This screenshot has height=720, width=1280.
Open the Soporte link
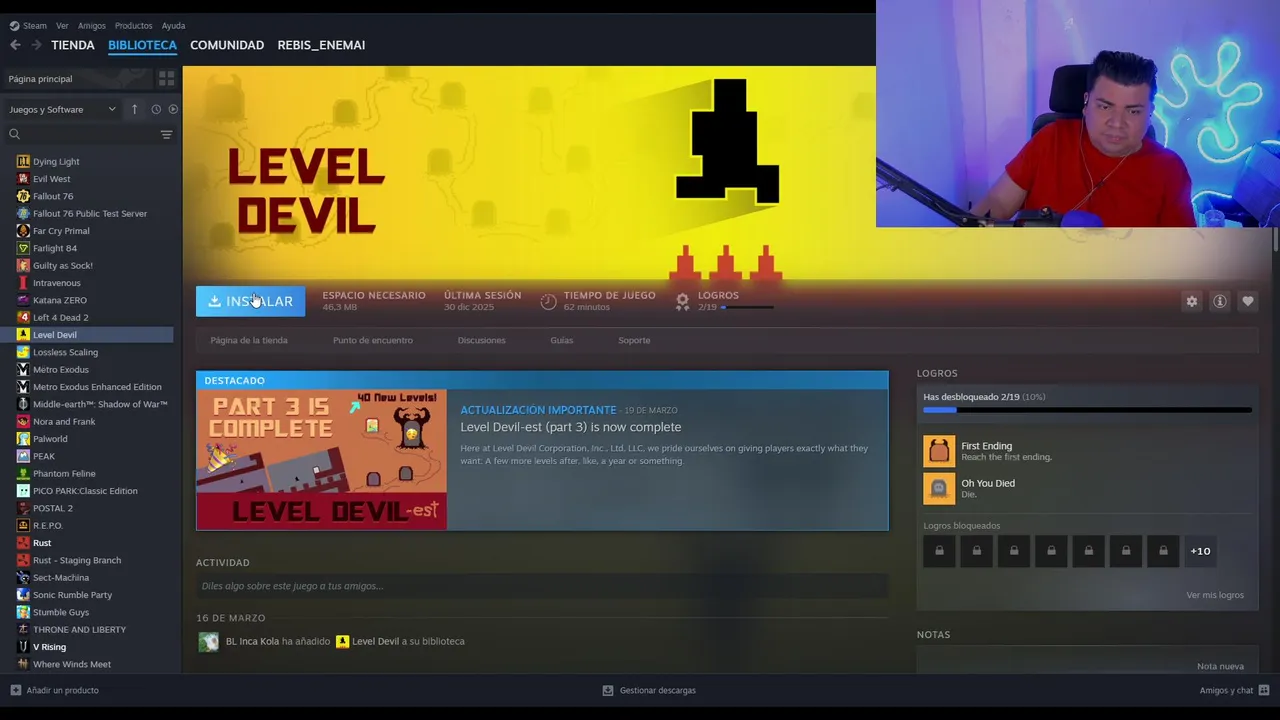click(x=634, y=340)
